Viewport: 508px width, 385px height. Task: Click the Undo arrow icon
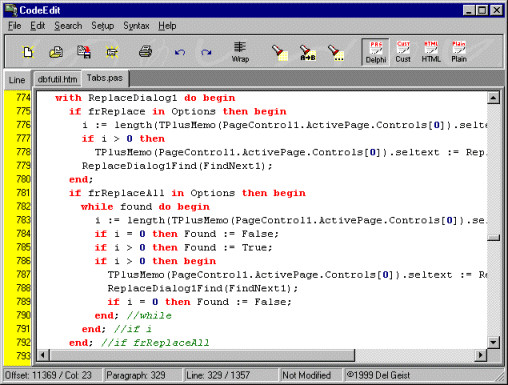[180, 52]
